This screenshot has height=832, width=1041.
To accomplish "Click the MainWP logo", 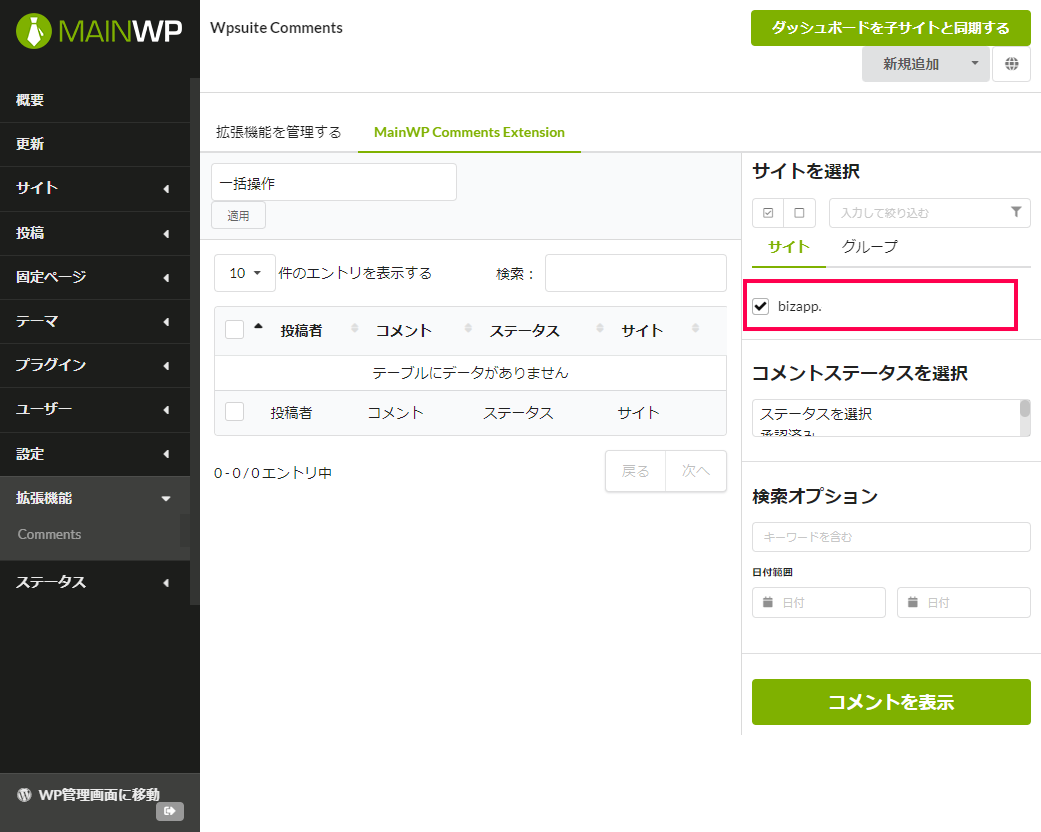I will [99, 31].
